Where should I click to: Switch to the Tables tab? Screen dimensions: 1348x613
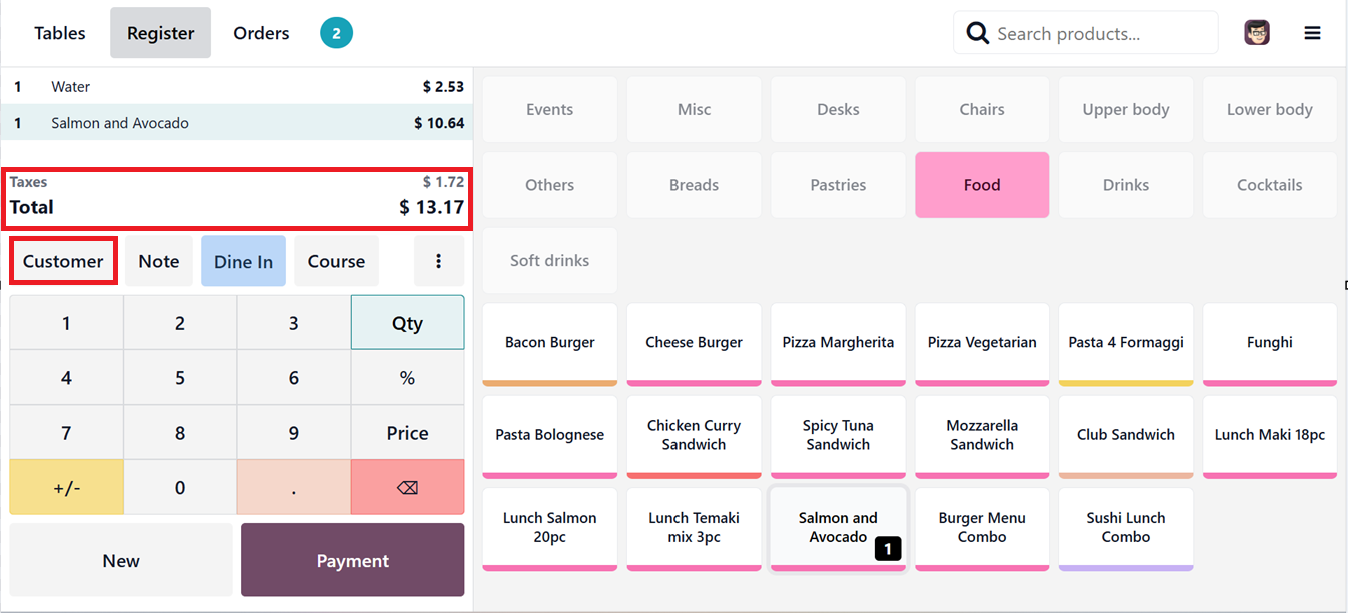[60, 33]
